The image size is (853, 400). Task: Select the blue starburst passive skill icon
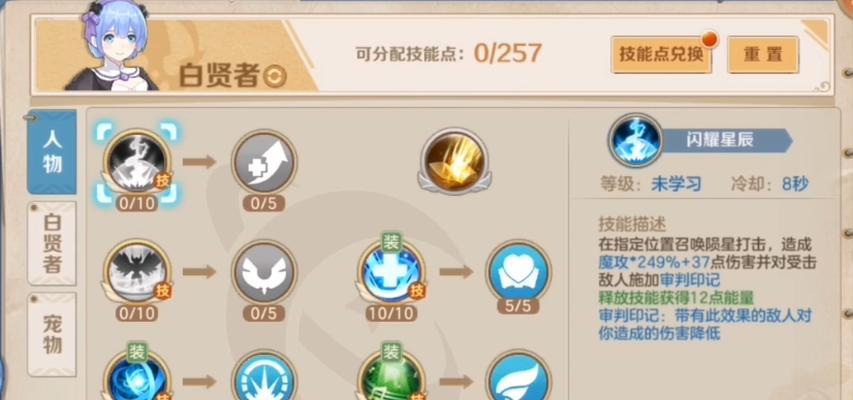[264, 378]
